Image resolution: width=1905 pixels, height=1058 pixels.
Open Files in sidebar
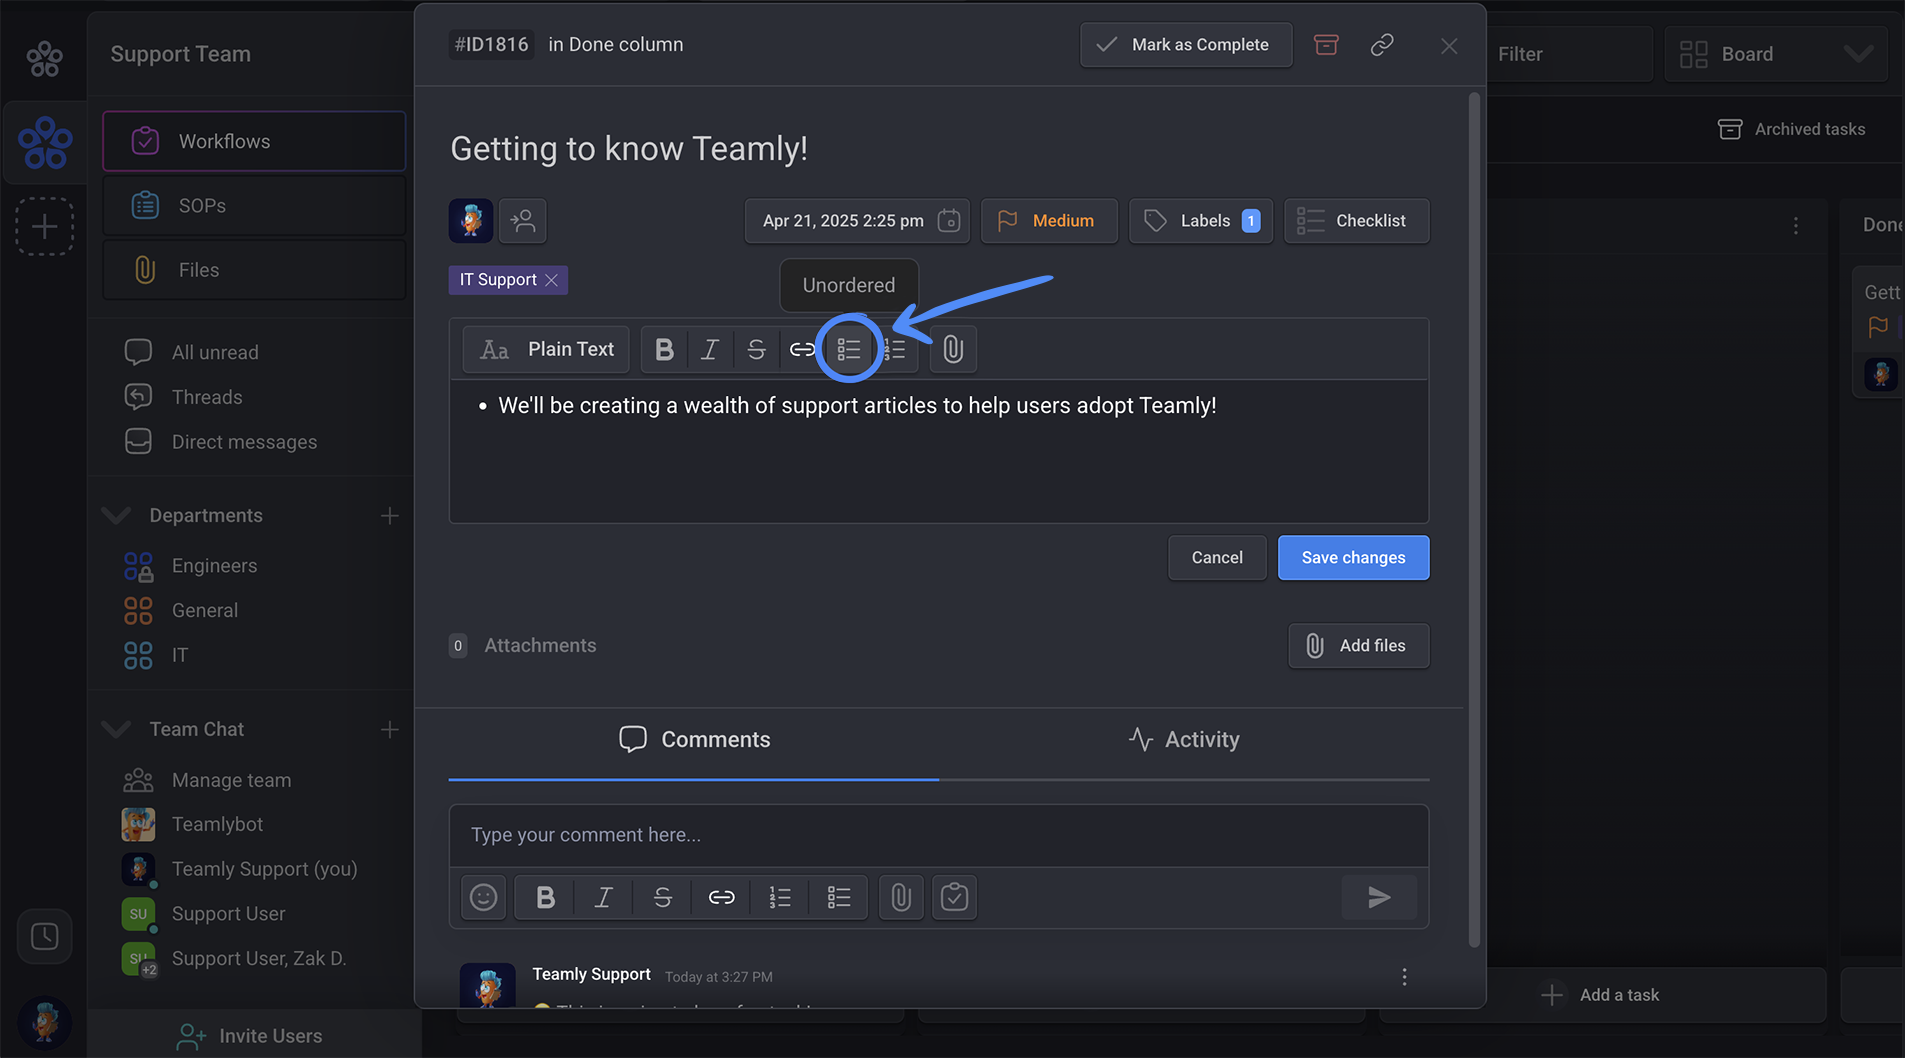254,270
